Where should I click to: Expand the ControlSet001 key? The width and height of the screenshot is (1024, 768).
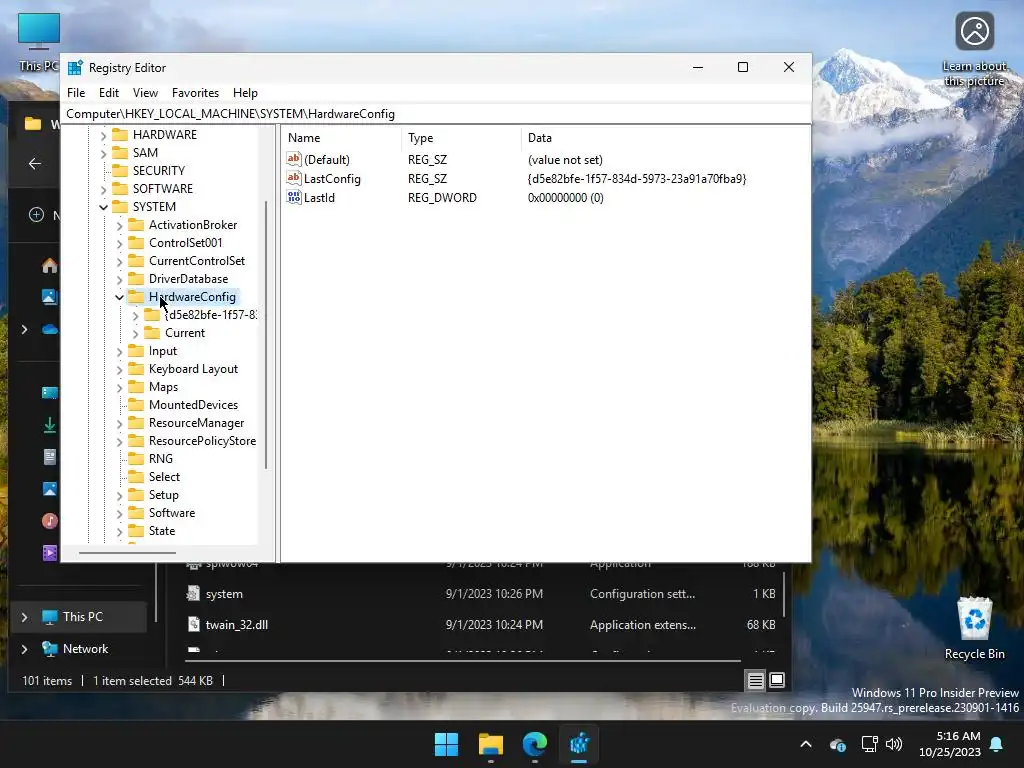(x=119, y=244)
